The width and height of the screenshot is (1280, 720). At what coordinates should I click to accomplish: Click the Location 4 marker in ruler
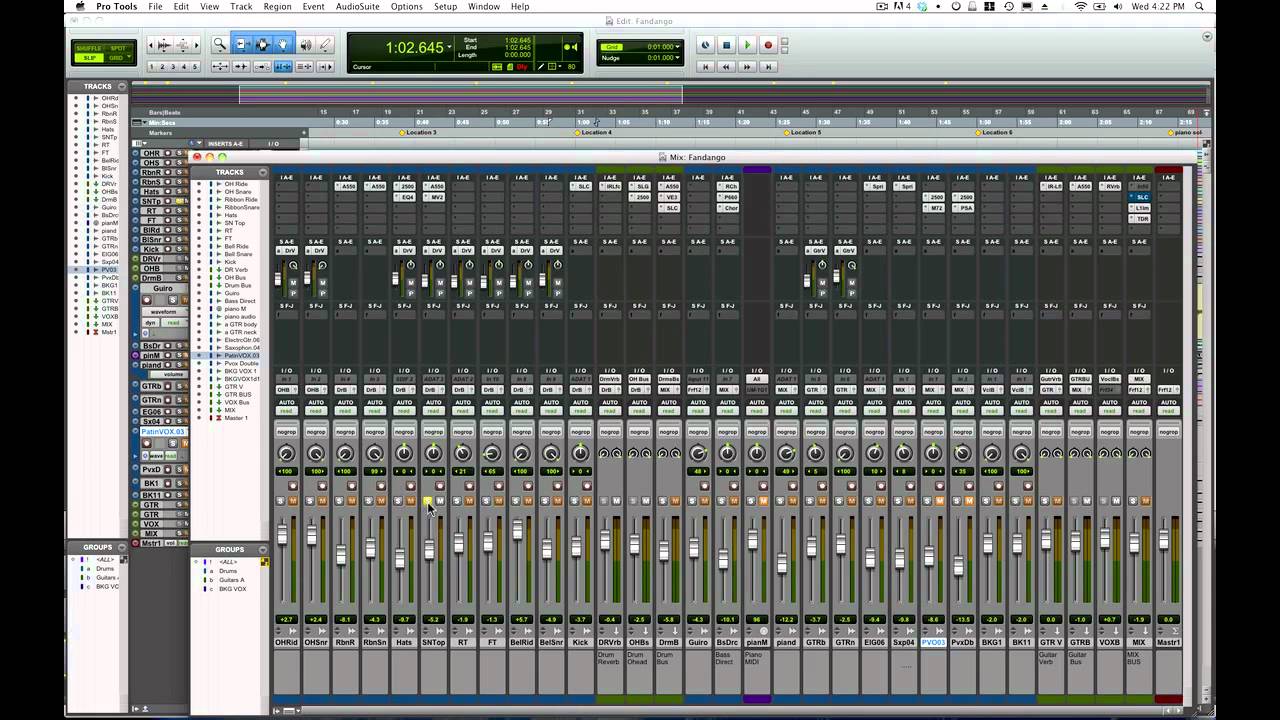(x=592, y=132)
